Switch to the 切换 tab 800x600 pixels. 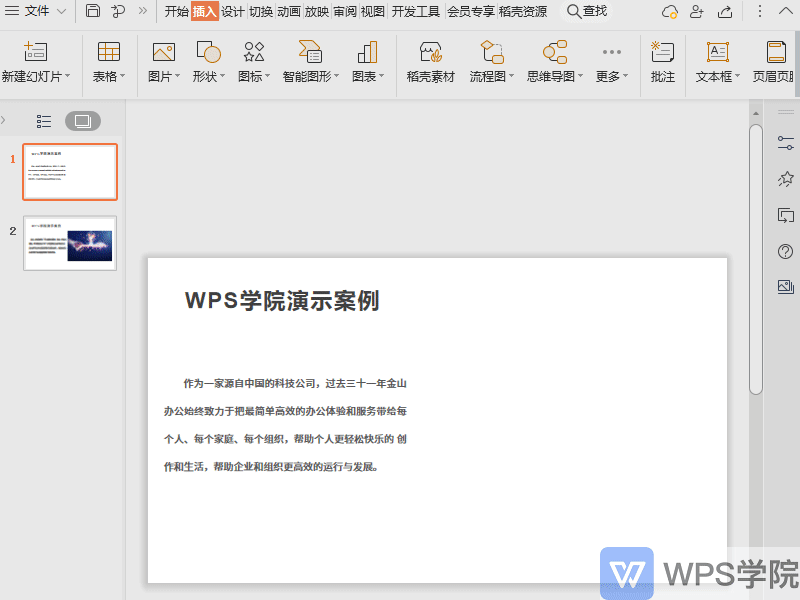261,11
